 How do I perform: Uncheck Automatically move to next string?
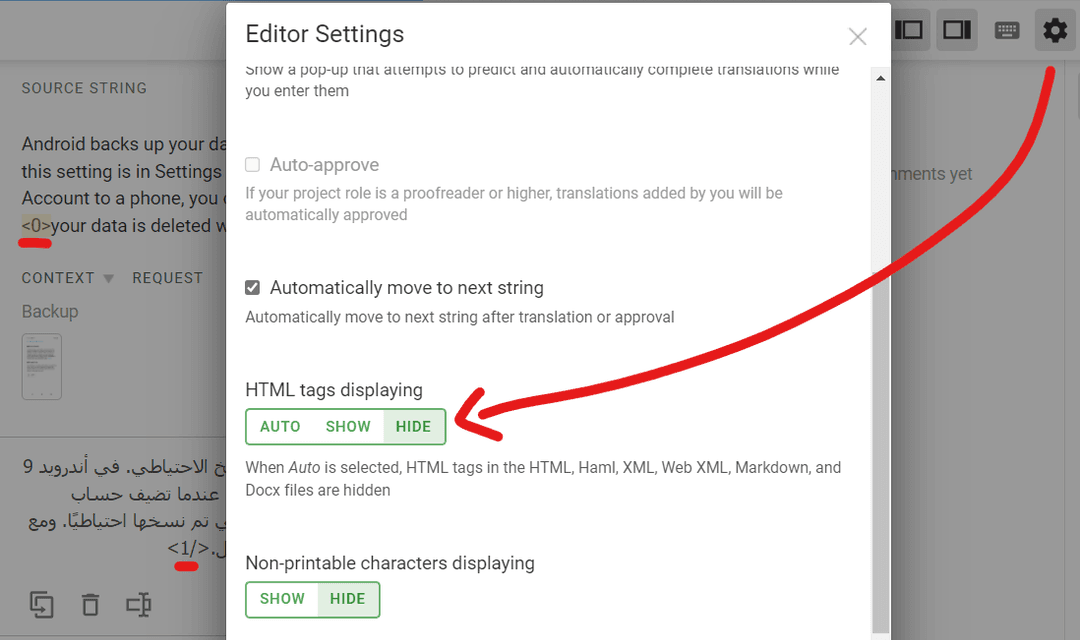252,287
